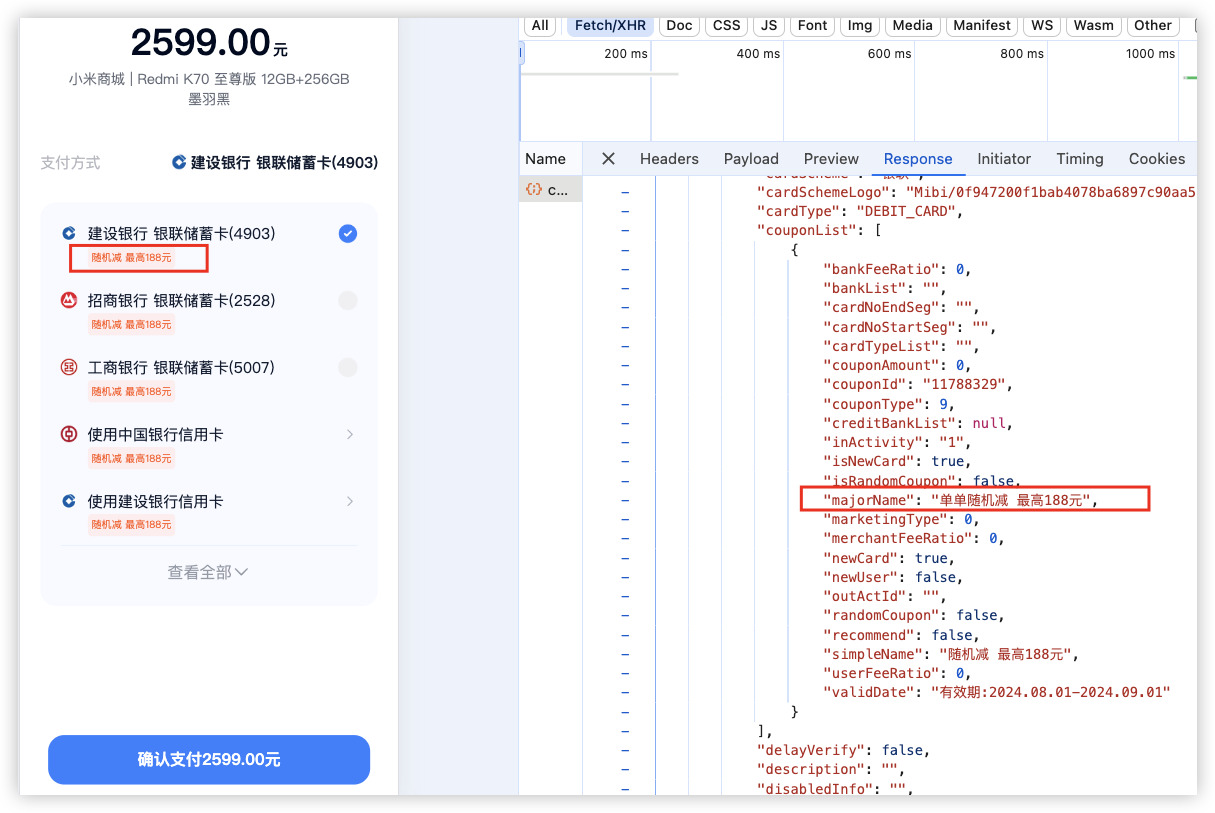1215x813 pixels.
Task: Click the 随机减 最高188元 tag under 工商银行
Action: 131,391
